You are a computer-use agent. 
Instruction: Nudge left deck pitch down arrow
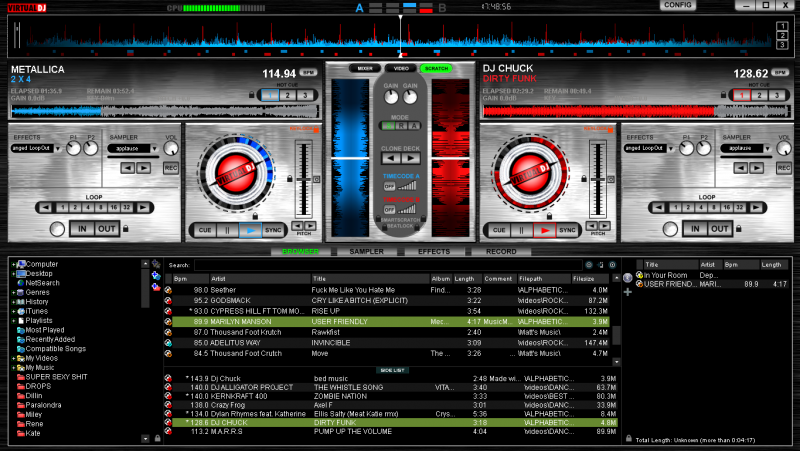297,226
